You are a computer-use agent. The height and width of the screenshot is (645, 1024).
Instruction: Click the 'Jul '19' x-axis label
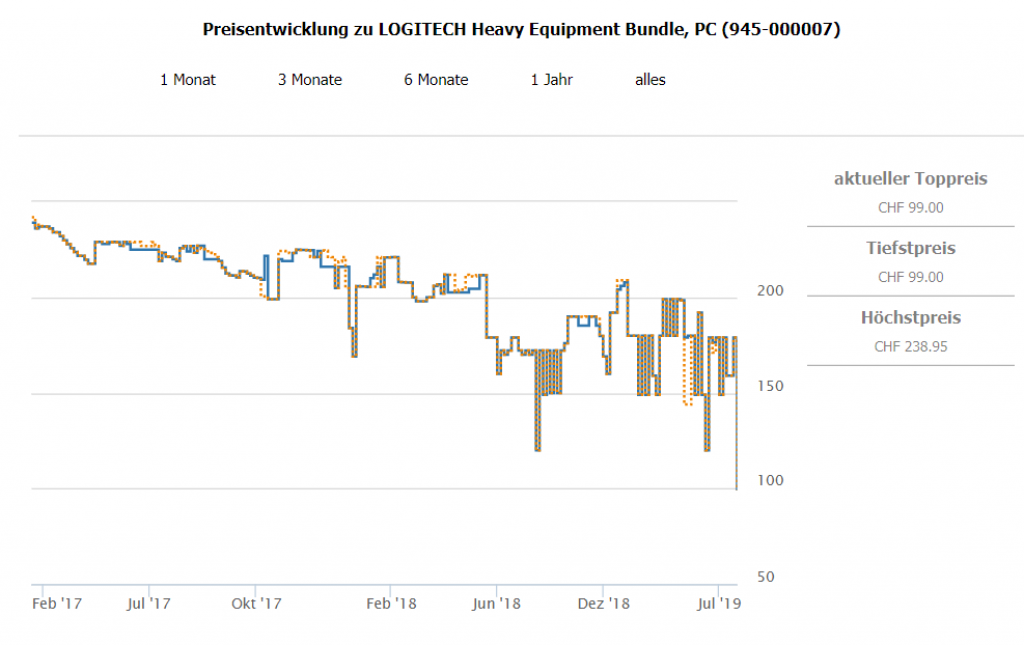[719, 604]
